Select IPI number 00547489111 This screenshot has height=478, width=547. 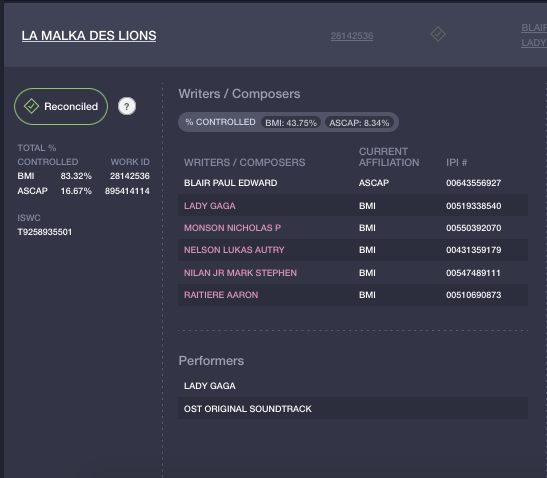(473, 273)
